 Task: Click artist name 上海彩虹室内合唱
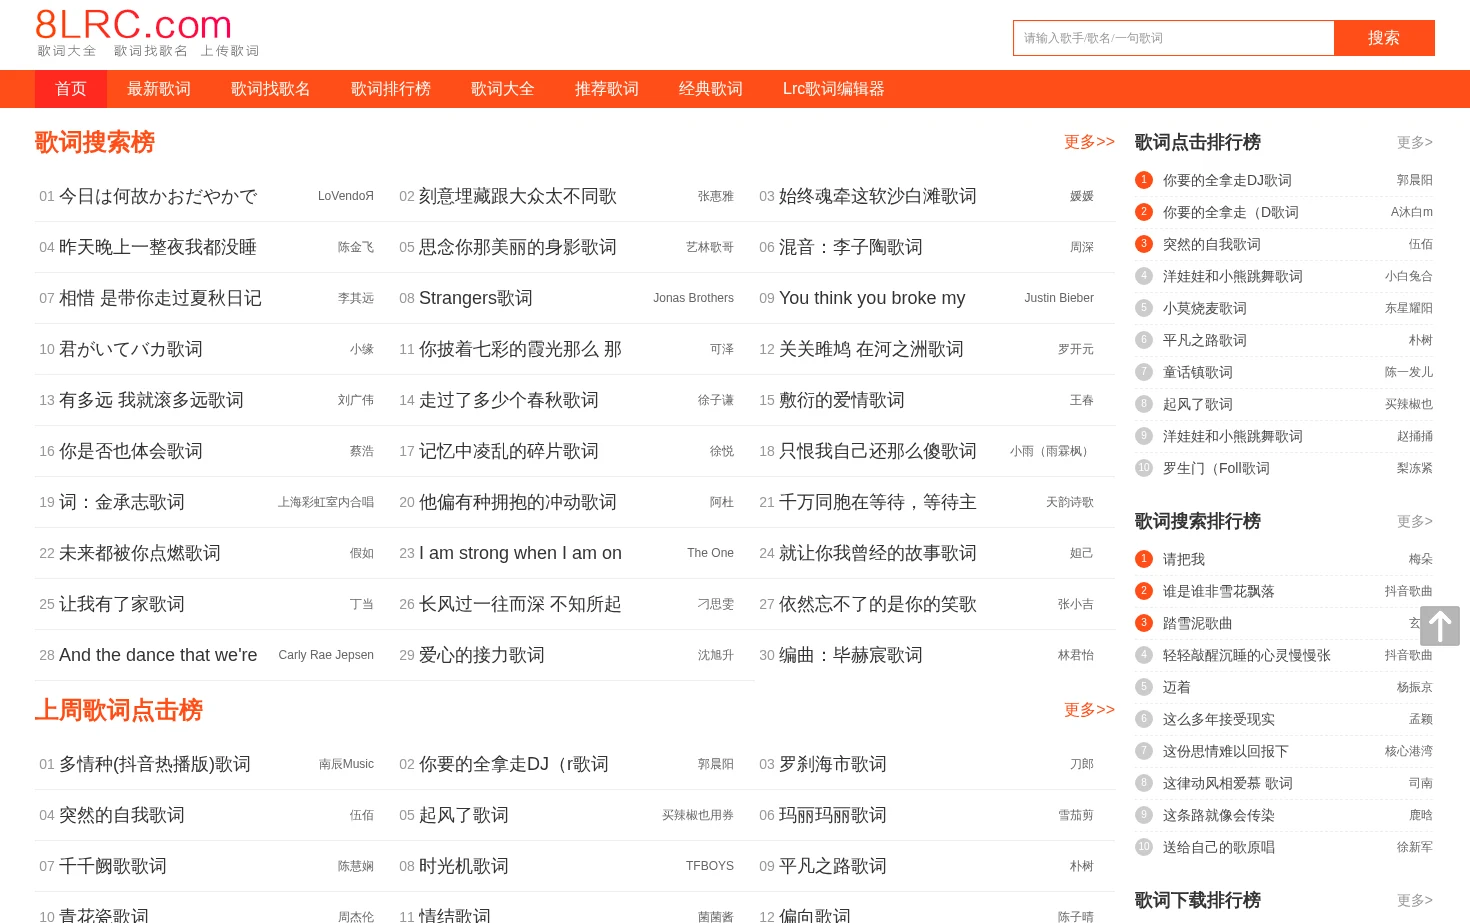[326, 502]
